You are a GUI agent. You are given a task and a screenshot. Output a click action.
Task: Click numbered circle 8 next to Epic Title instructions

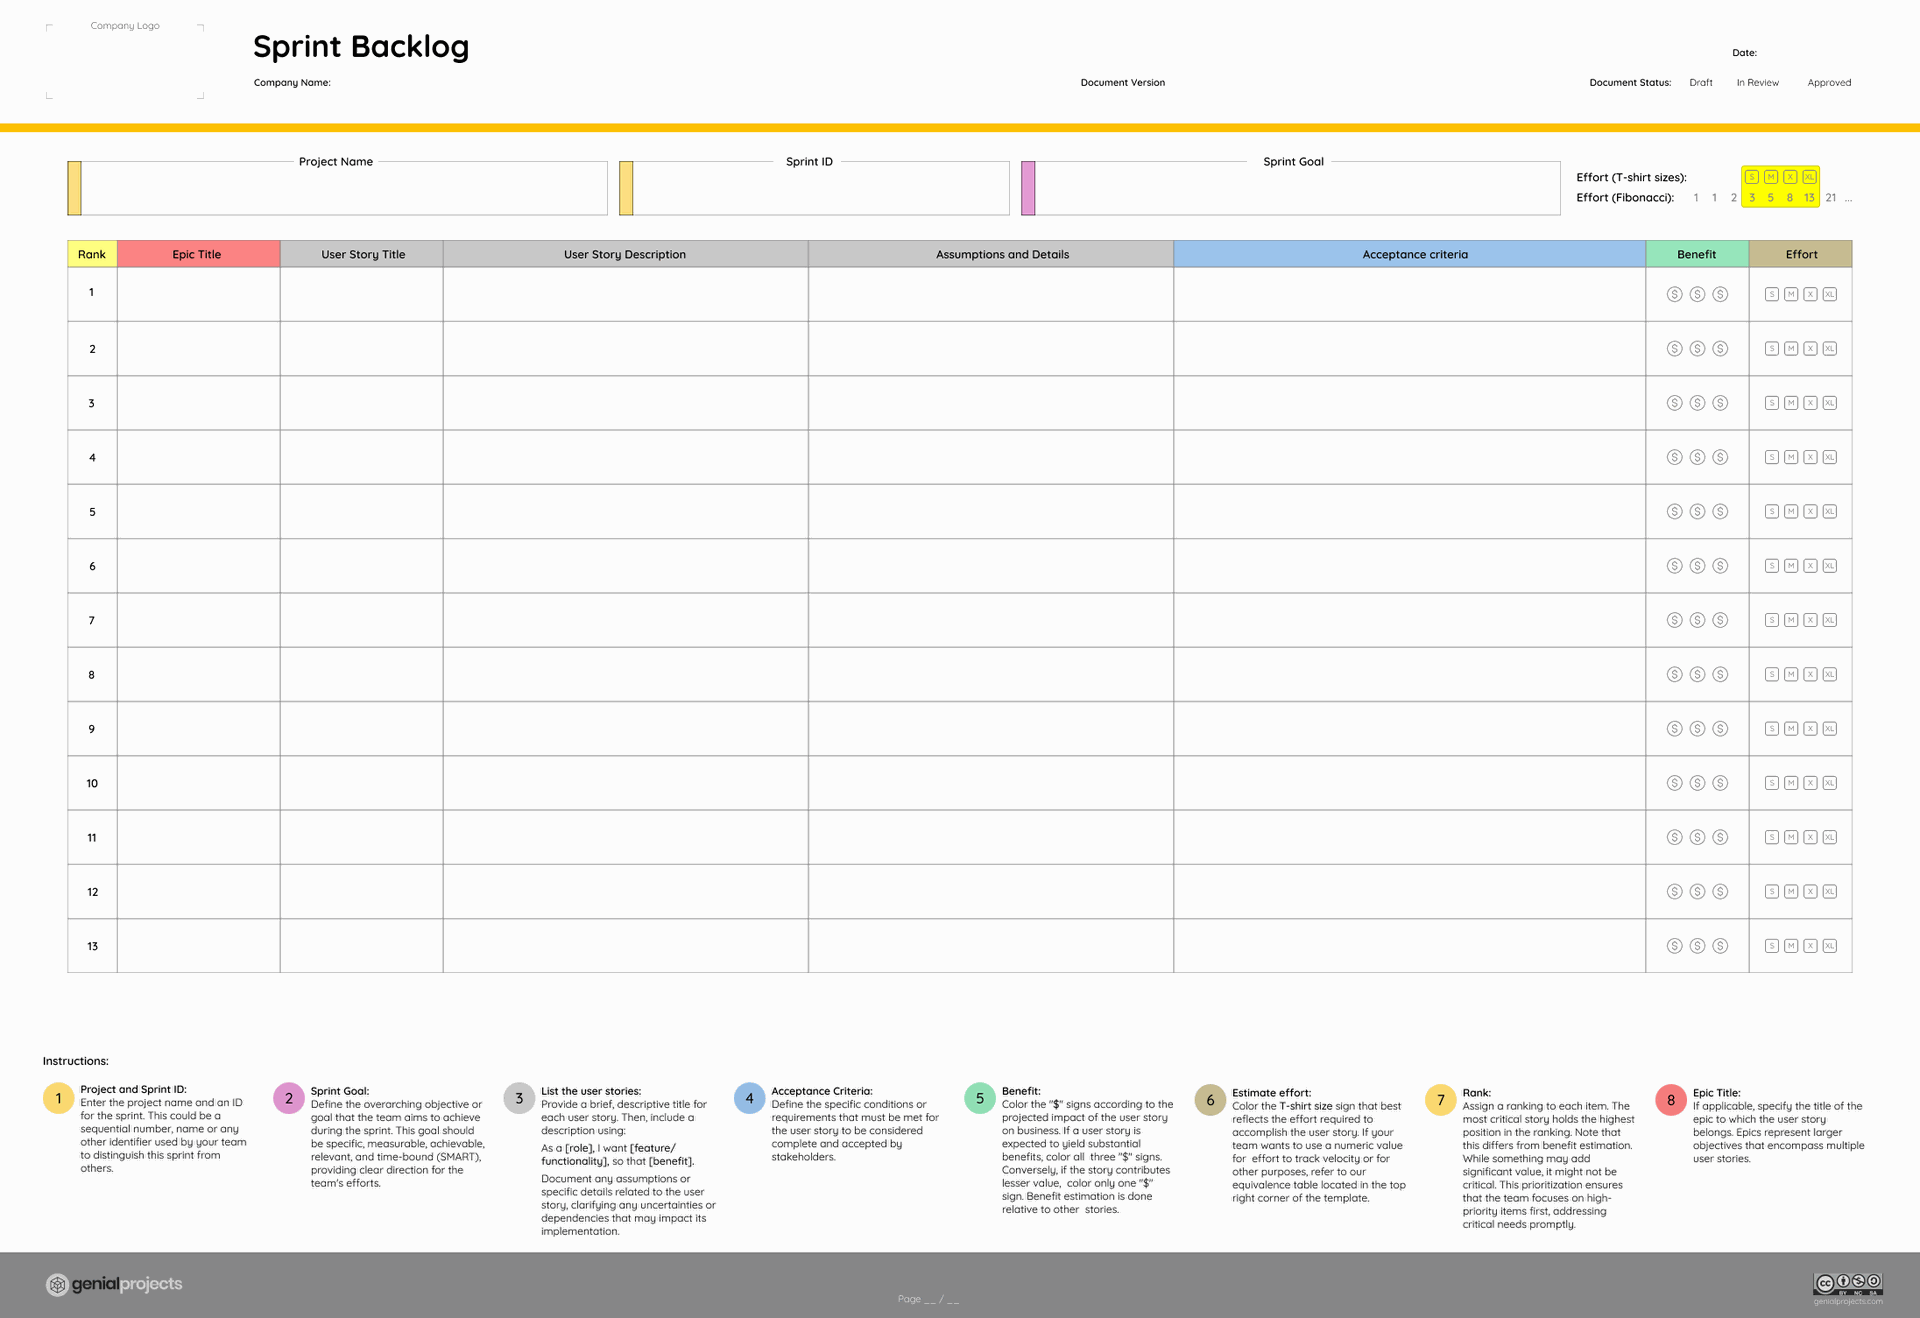click(1670, 1098)
